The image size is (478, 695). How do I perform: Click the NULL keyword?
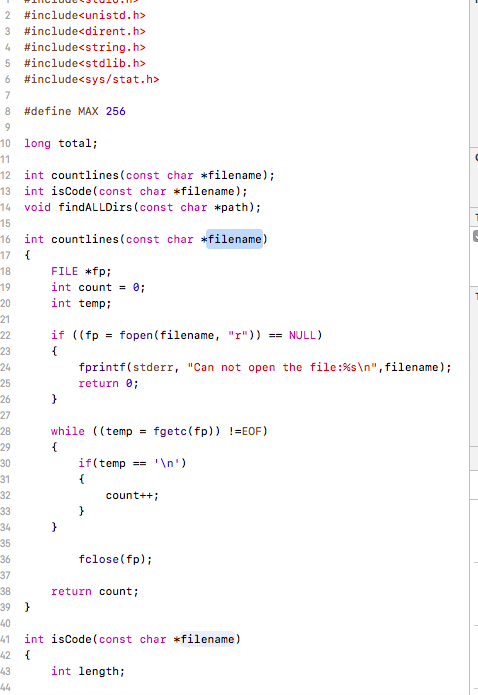click(x=302, y=336)
